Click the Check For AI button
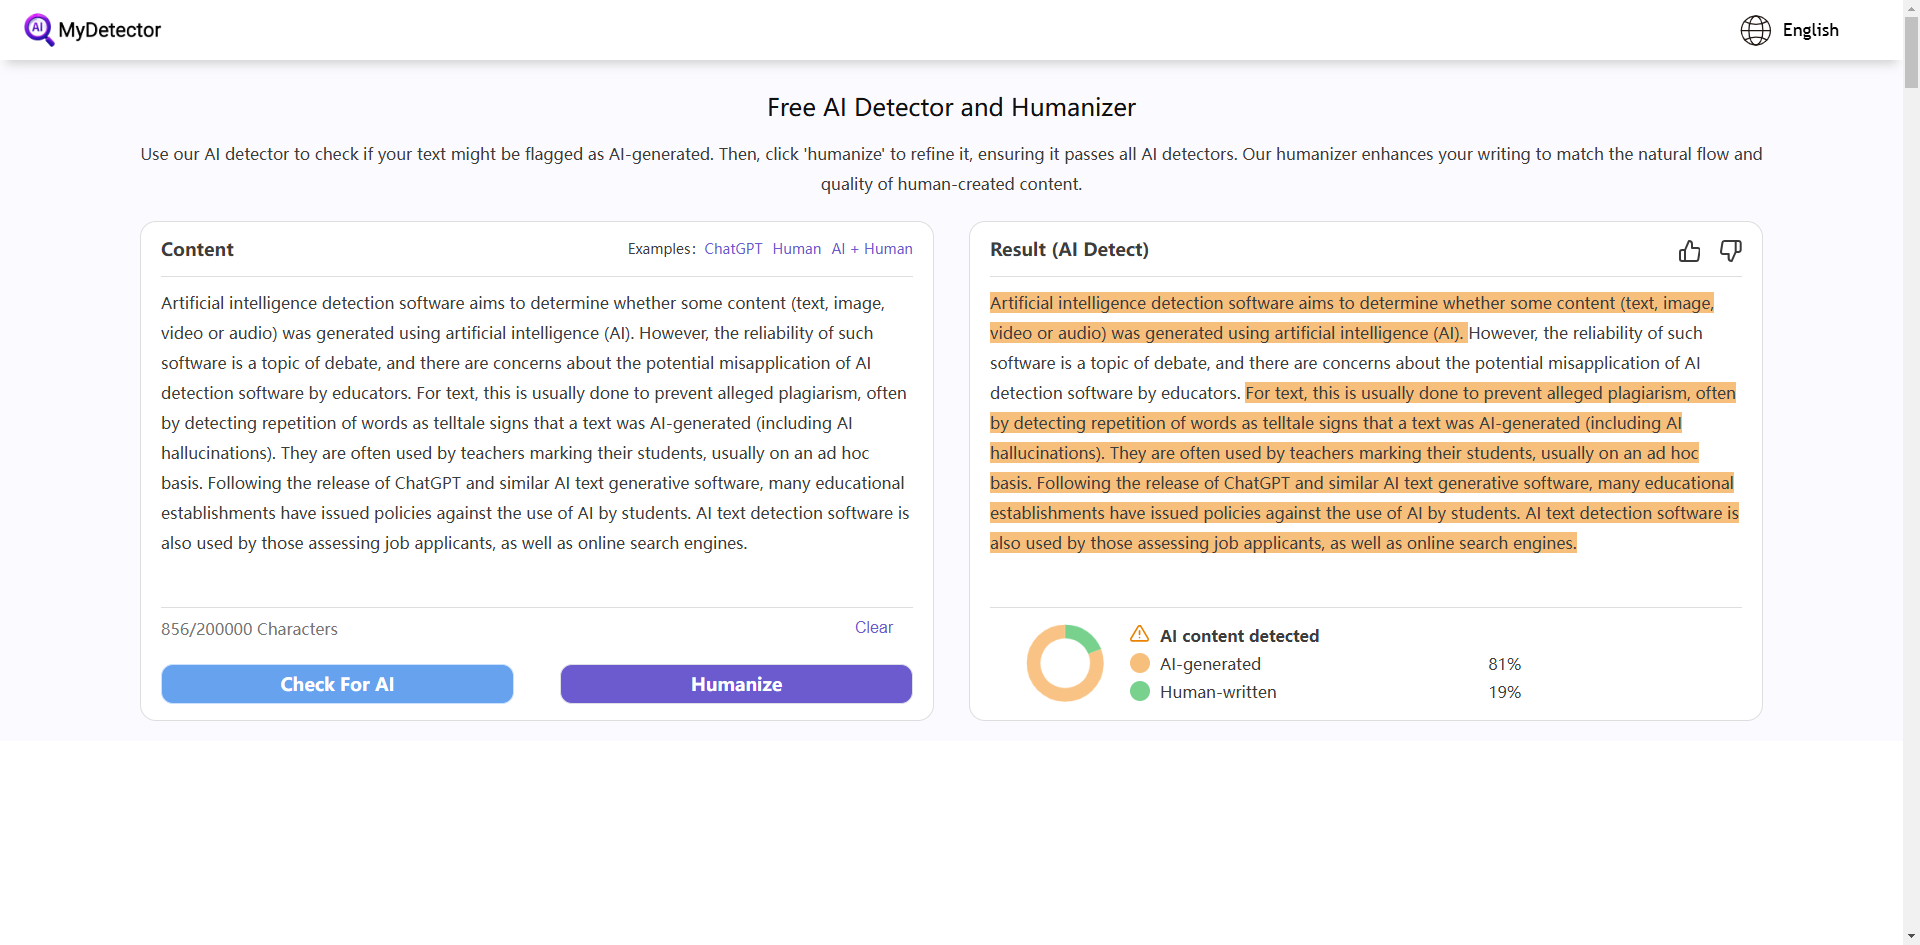This screenshot has width=1920, height=945. click(337, 684)
